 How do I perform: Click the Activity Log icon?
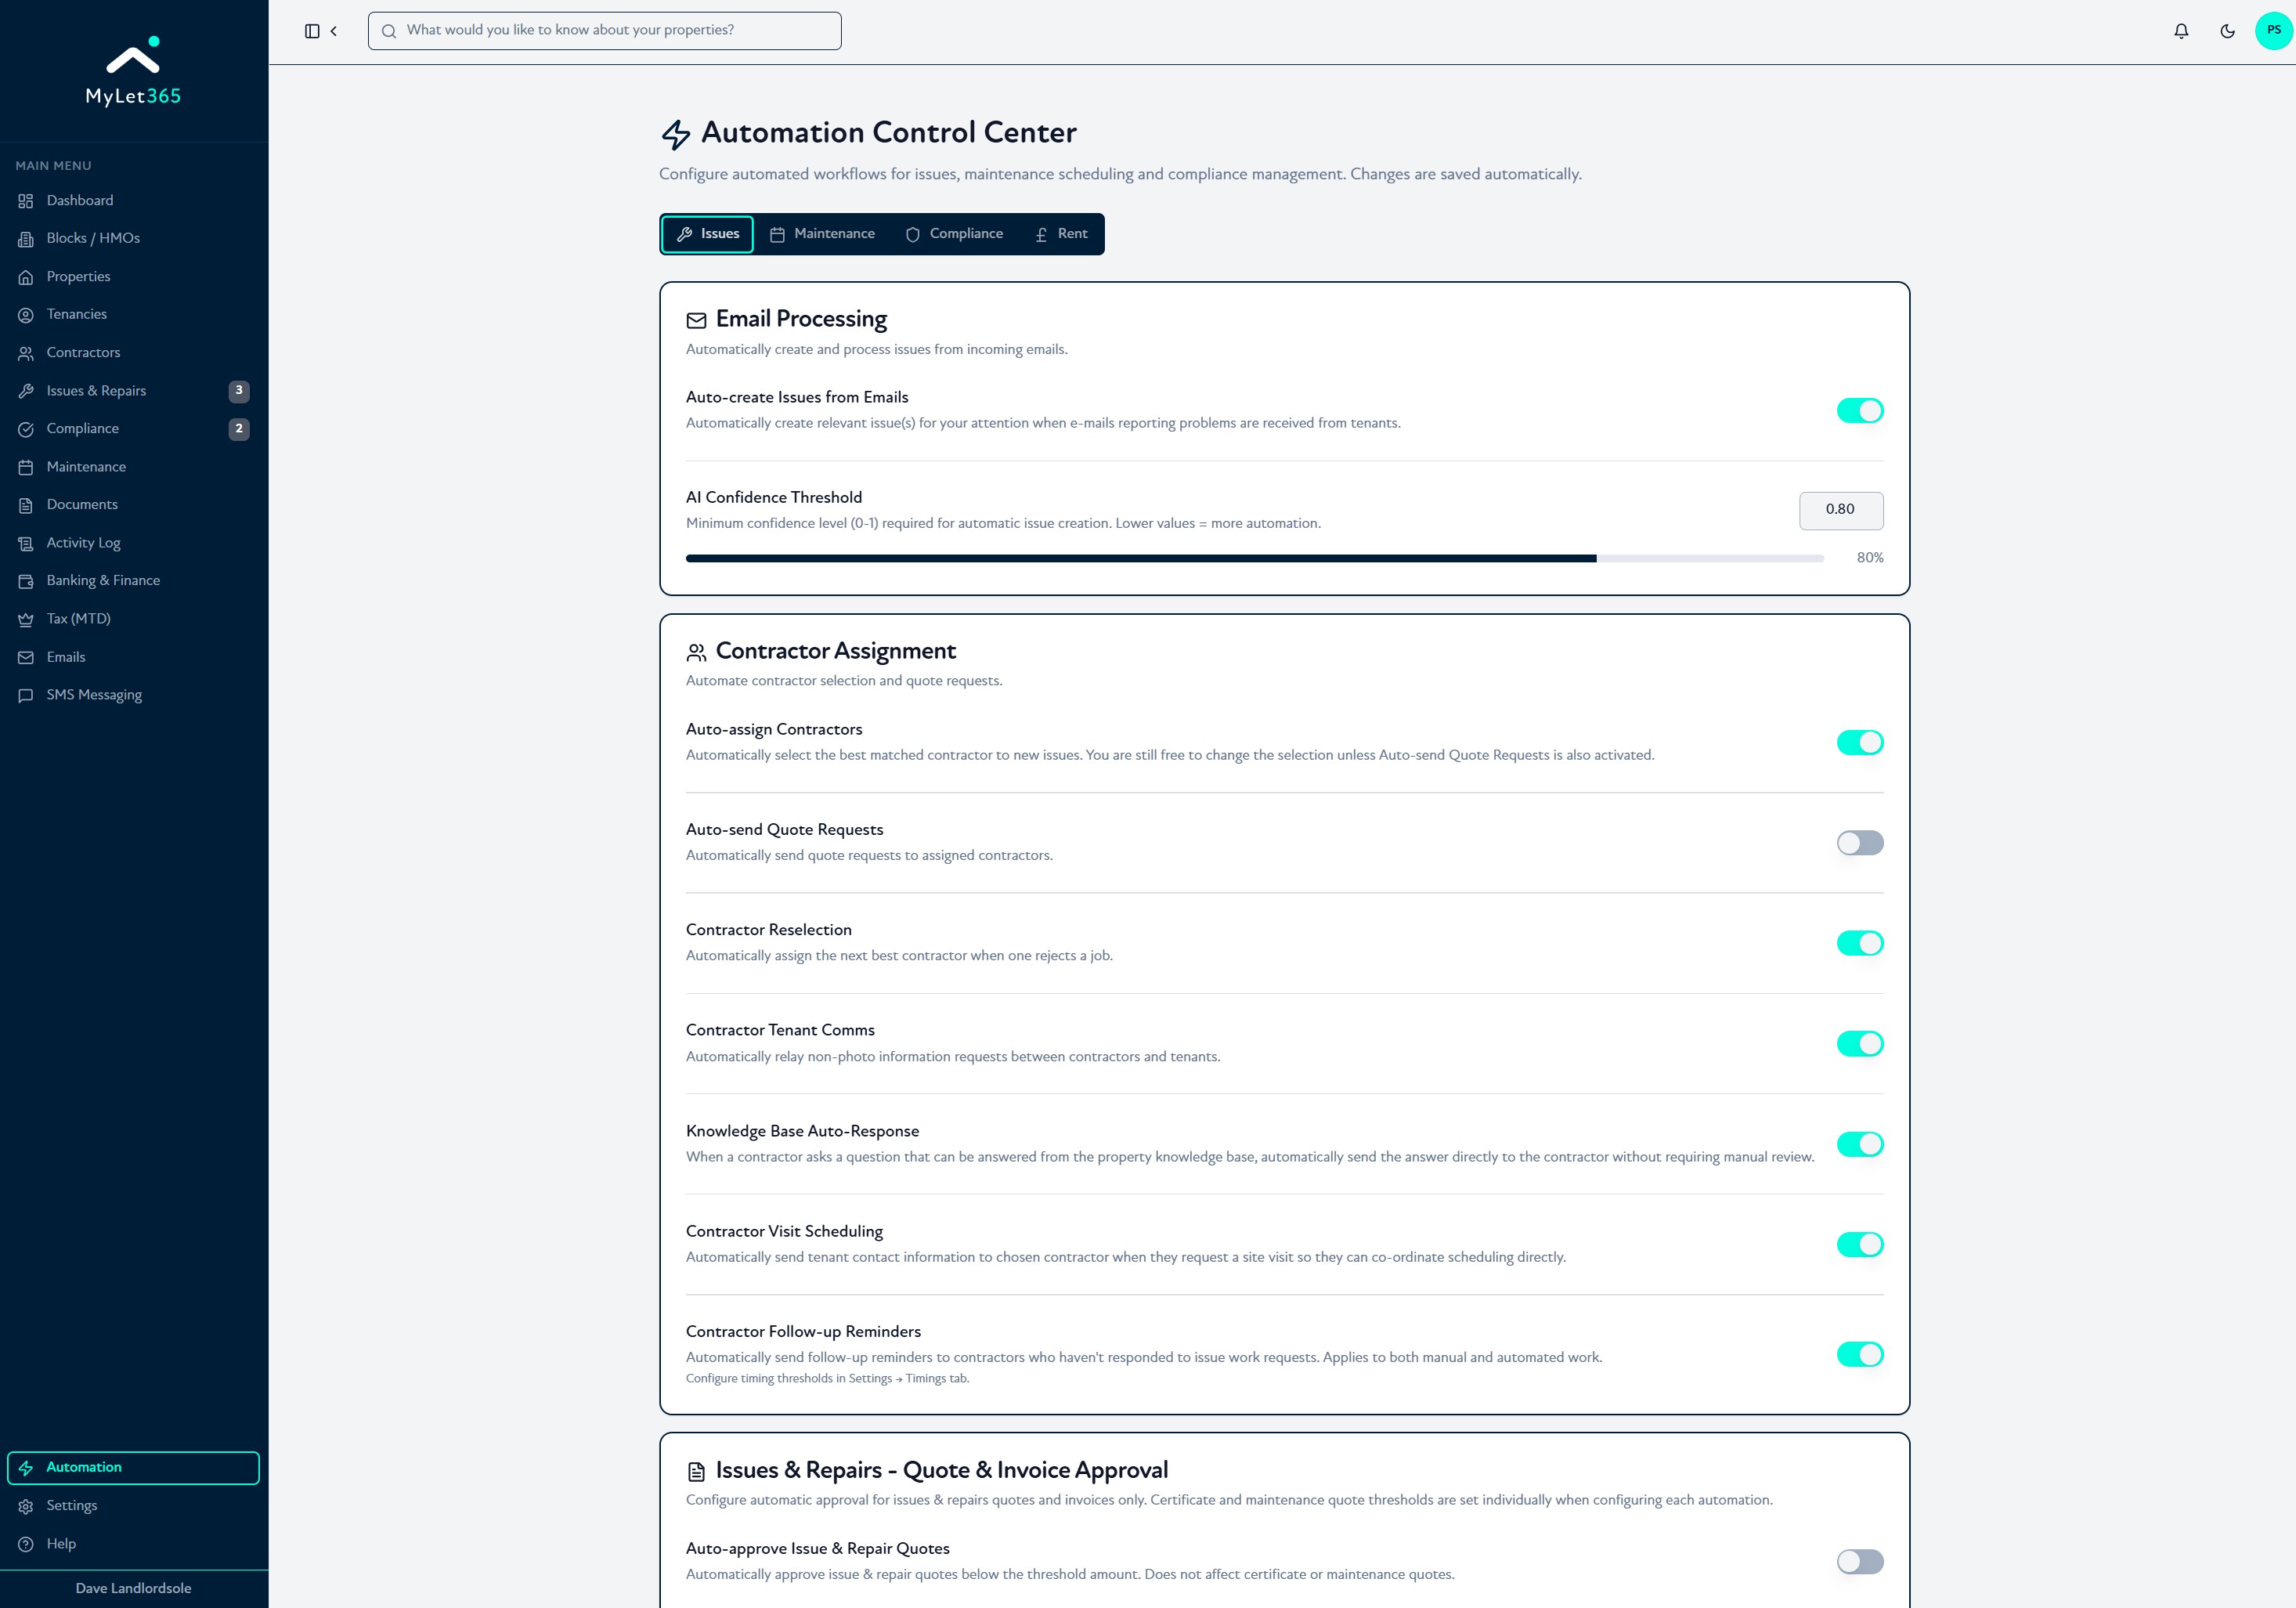click(x=26, y=543)
